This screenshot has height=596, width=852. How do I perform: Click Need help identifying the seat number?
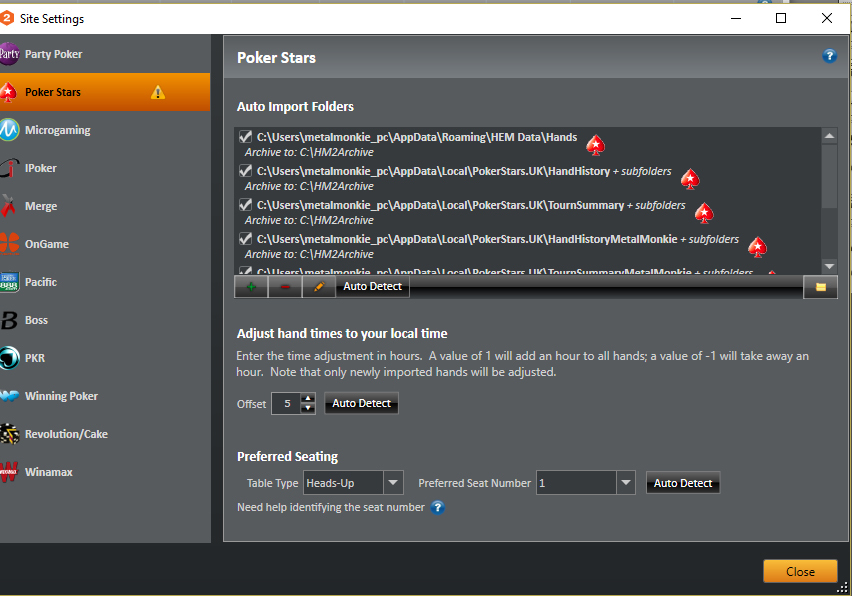pos(331,507)
